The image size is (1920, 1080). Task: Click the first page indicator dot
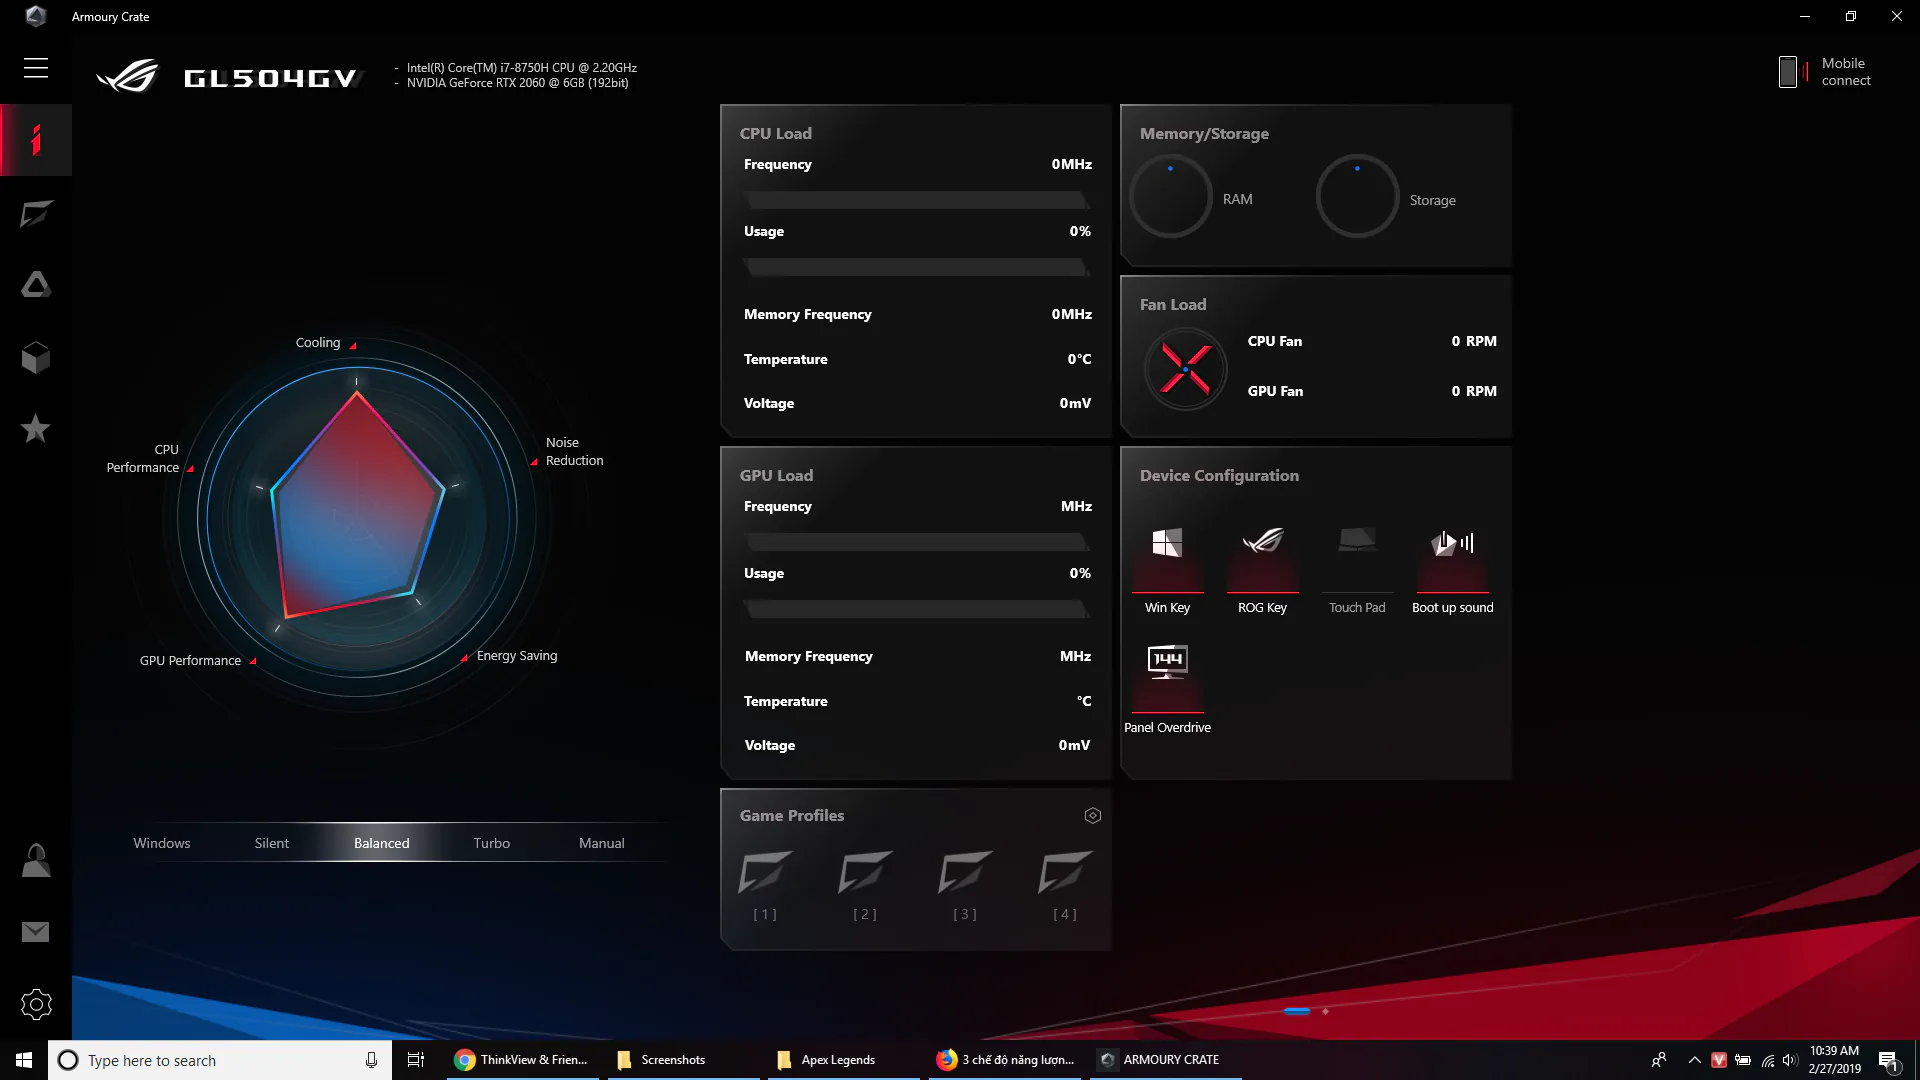(1297, 1011)
